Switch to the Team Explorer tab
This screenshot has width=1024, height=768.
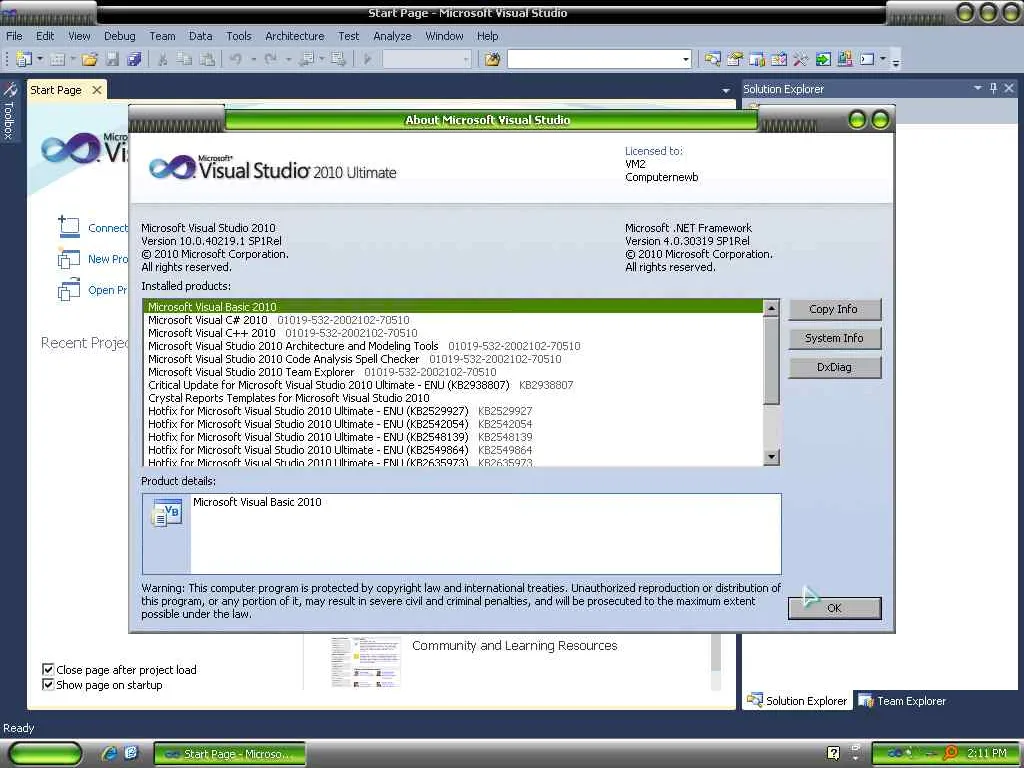(902, 701)
